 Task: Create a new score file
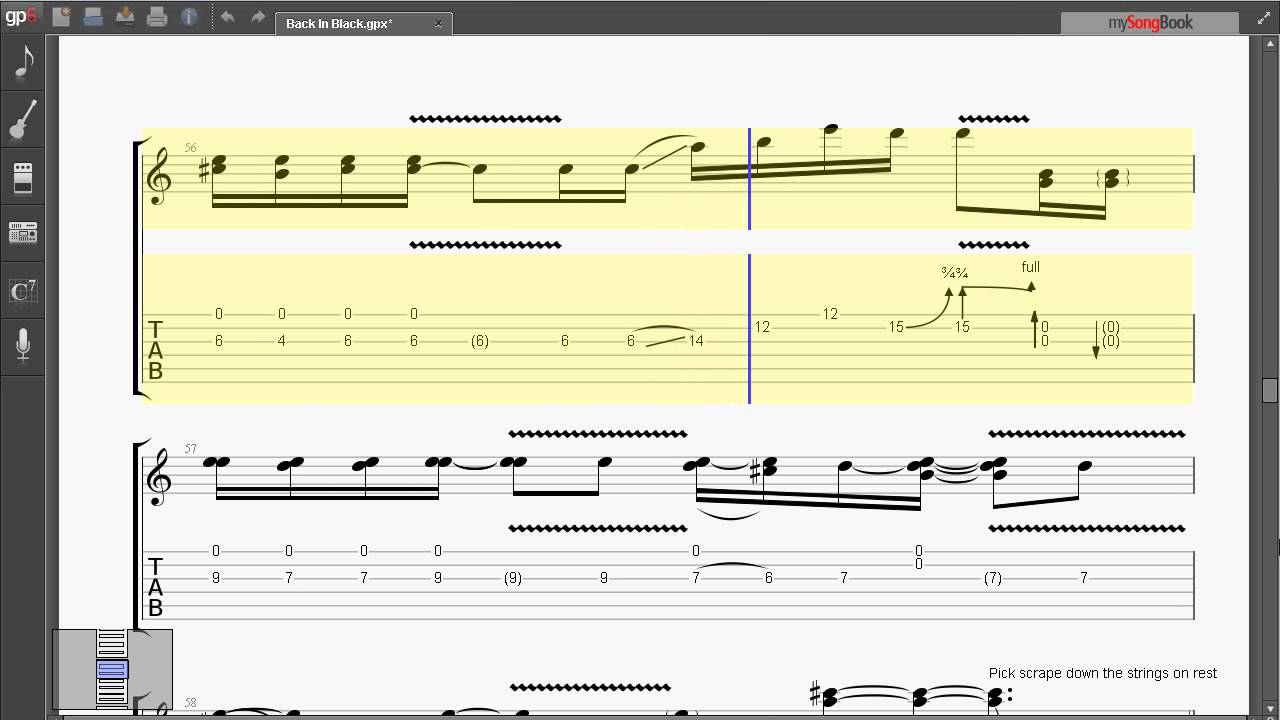[61, 16]
